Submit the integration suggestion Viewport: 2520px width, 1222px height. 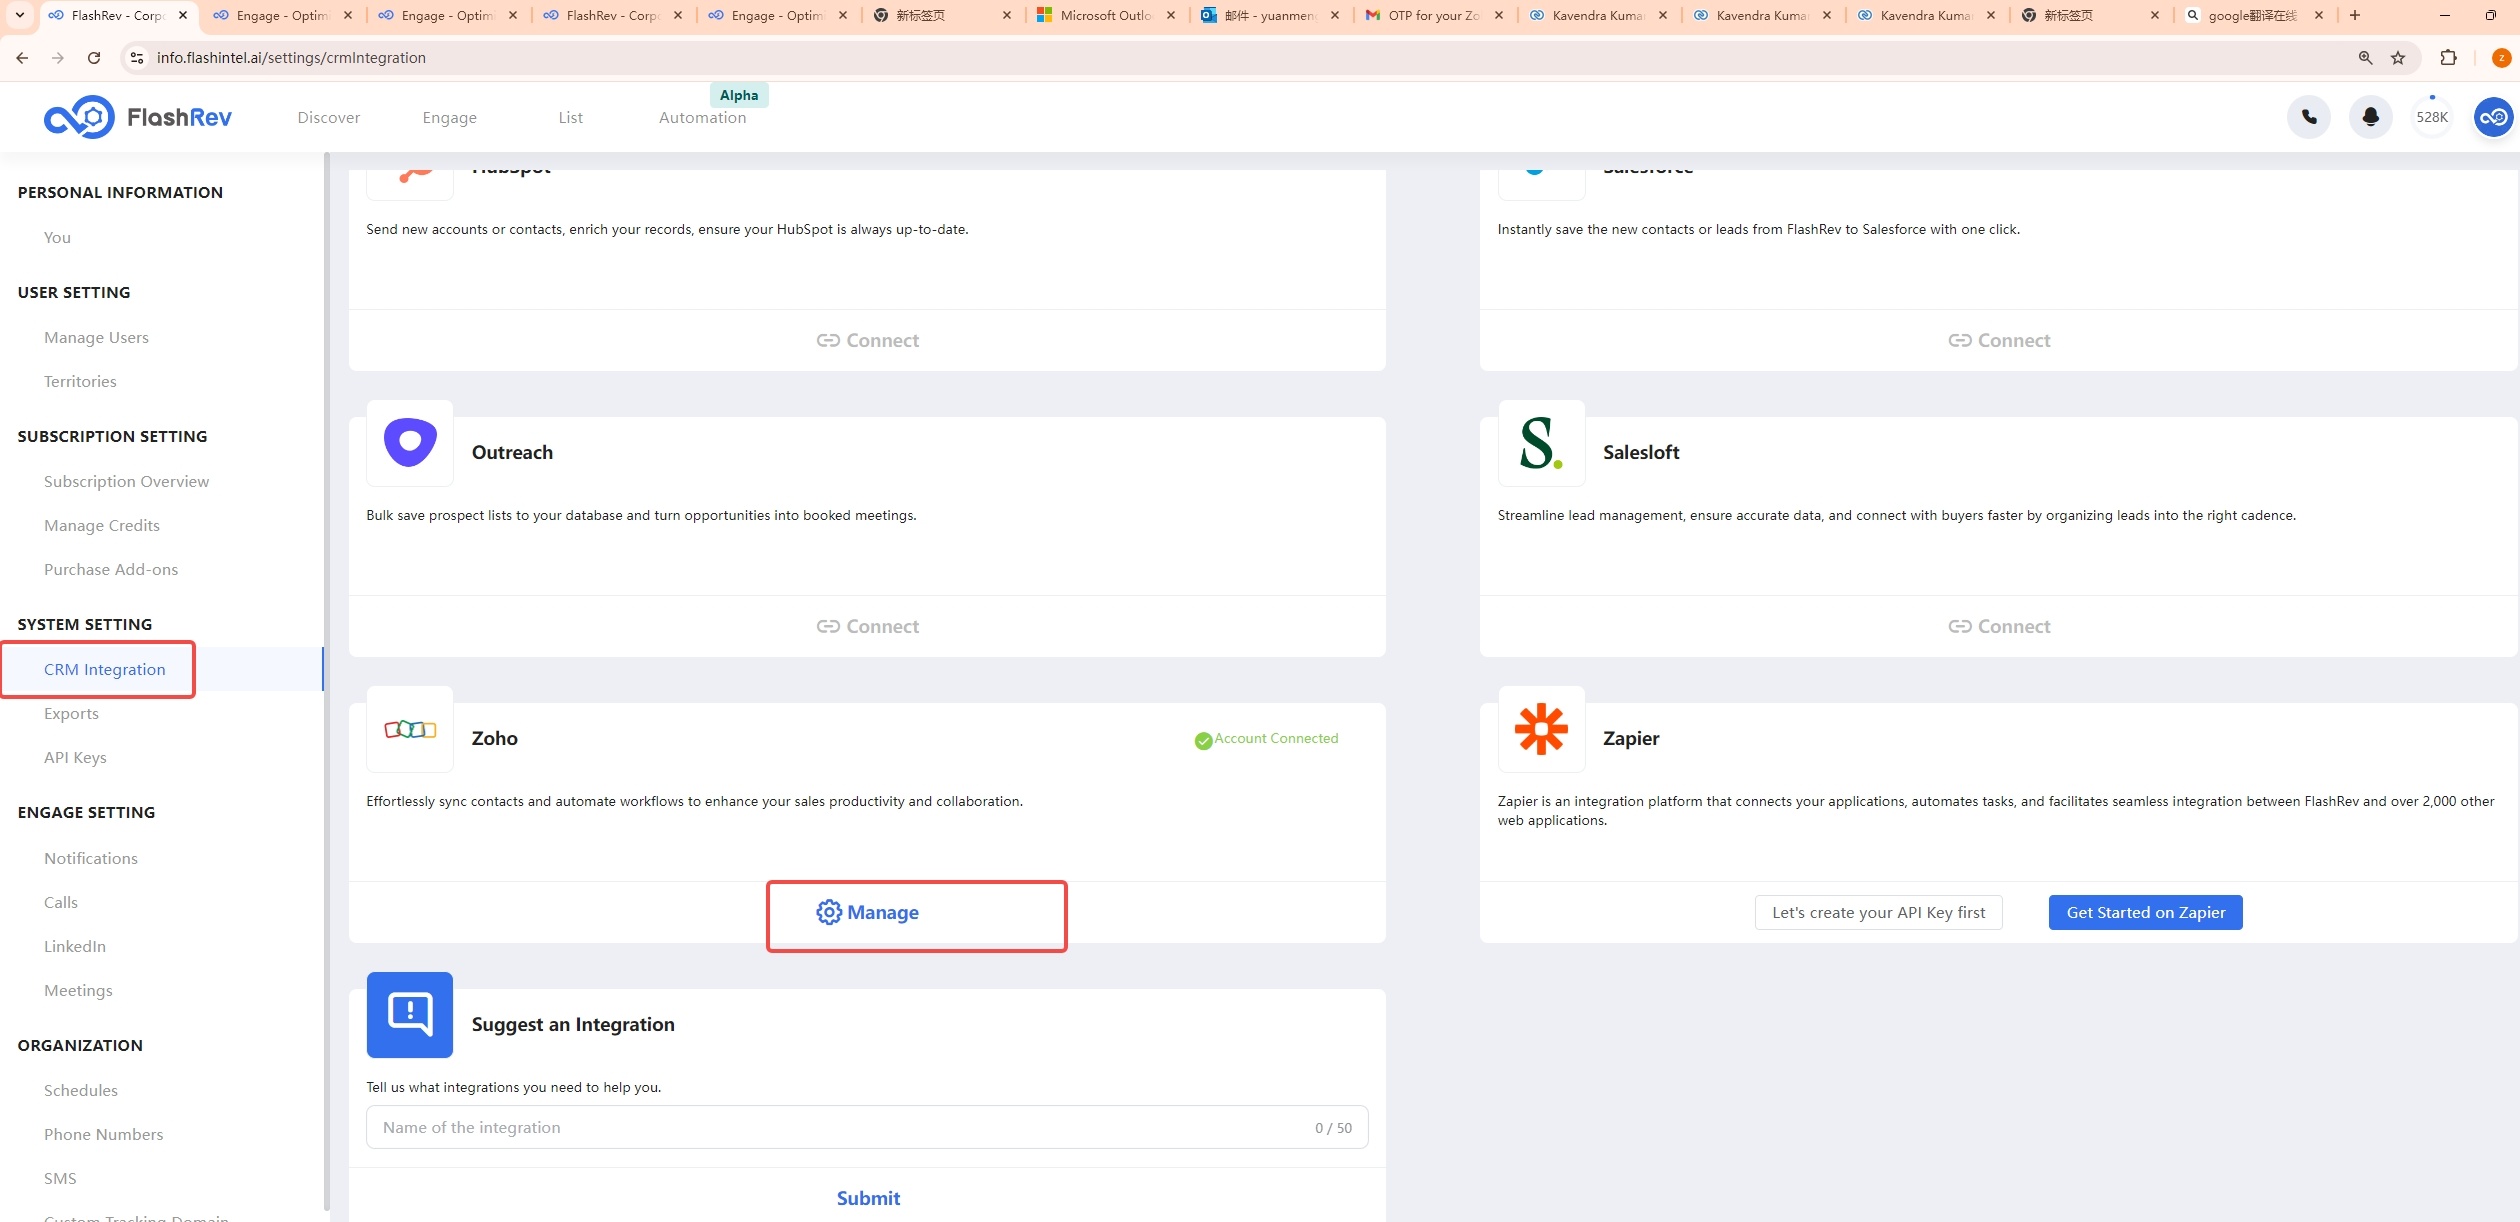[867, 1198]
